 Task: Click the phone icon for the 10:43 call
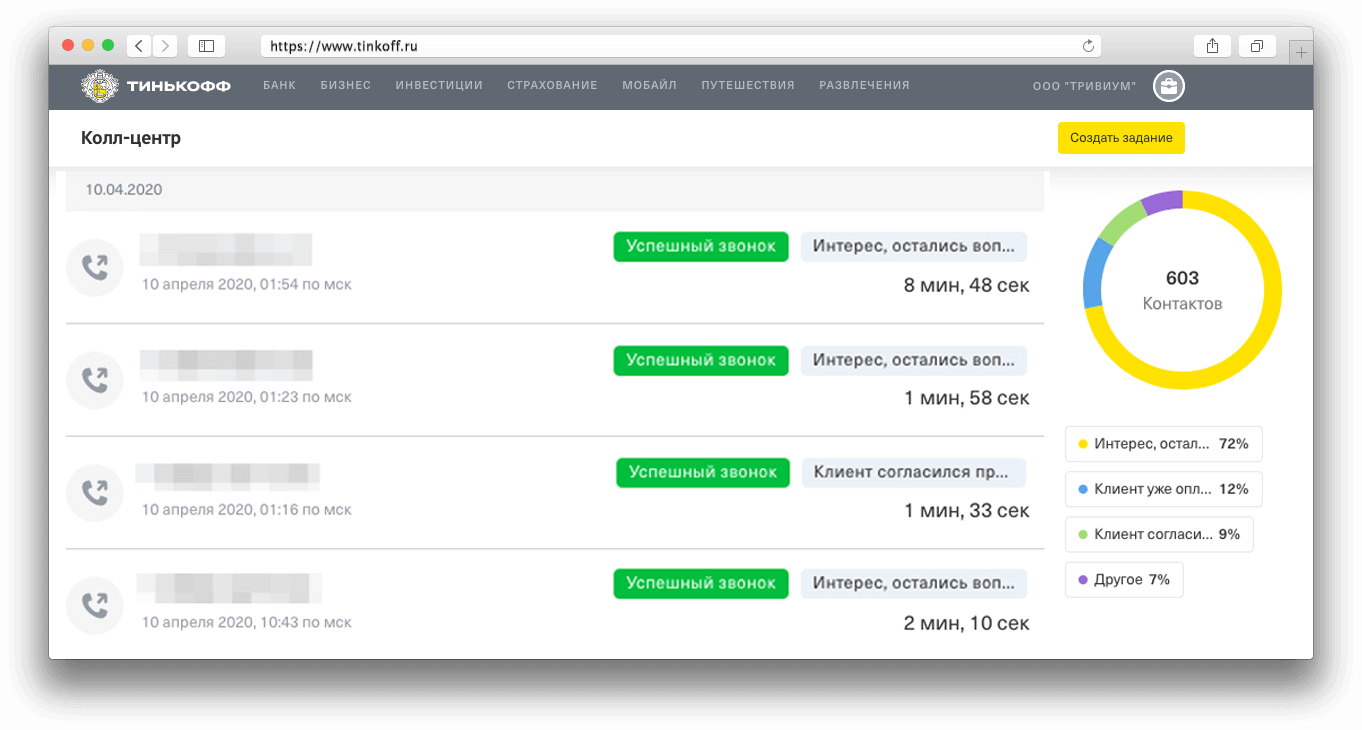click(x=95, y=604)
